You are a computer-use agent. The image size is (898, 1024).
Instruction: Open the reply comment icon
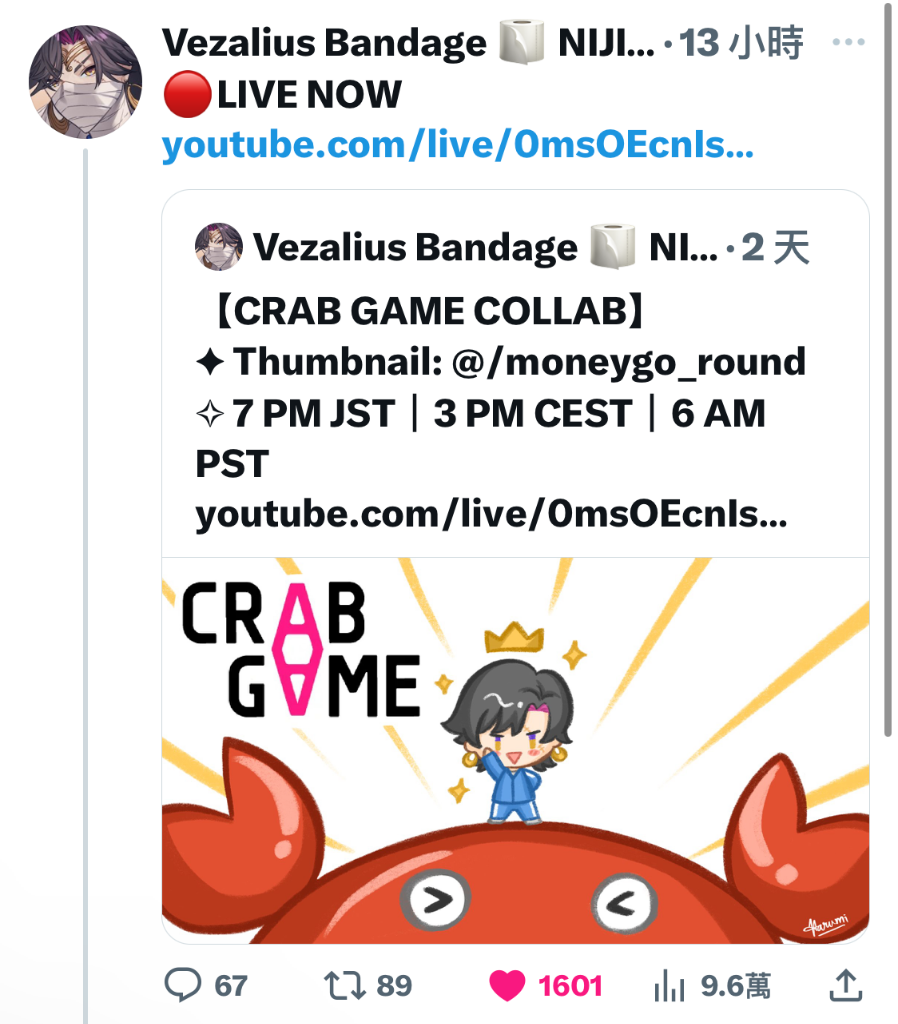(x=183, y=985)
